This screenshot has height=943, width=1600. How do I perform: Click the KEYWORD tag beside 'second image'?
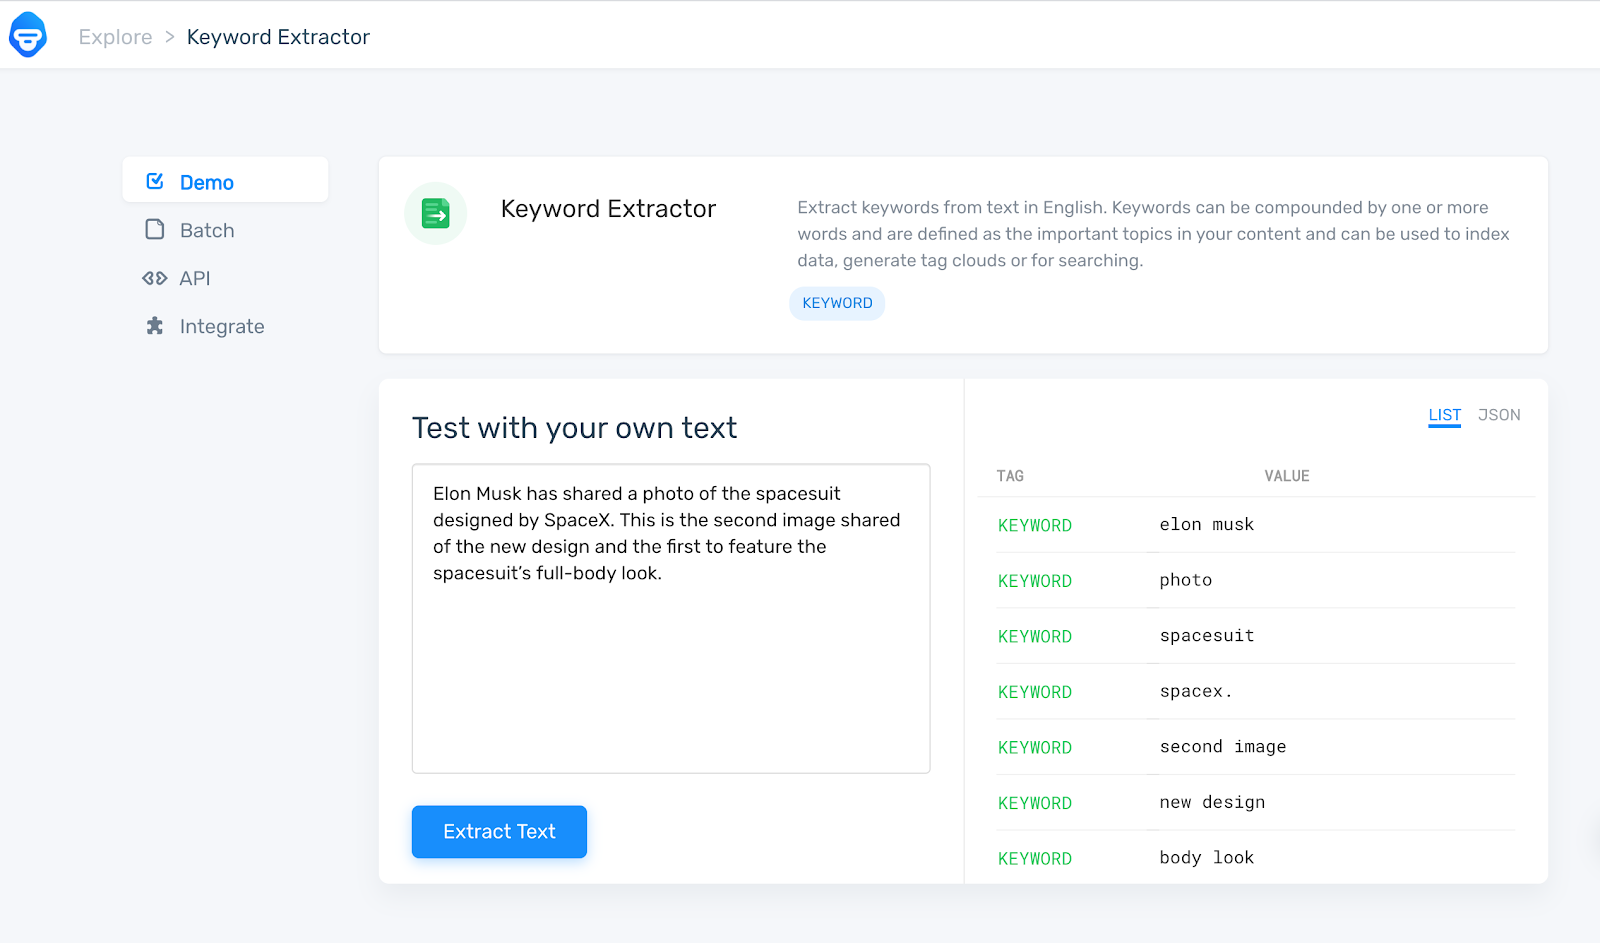coord(1035,748)
